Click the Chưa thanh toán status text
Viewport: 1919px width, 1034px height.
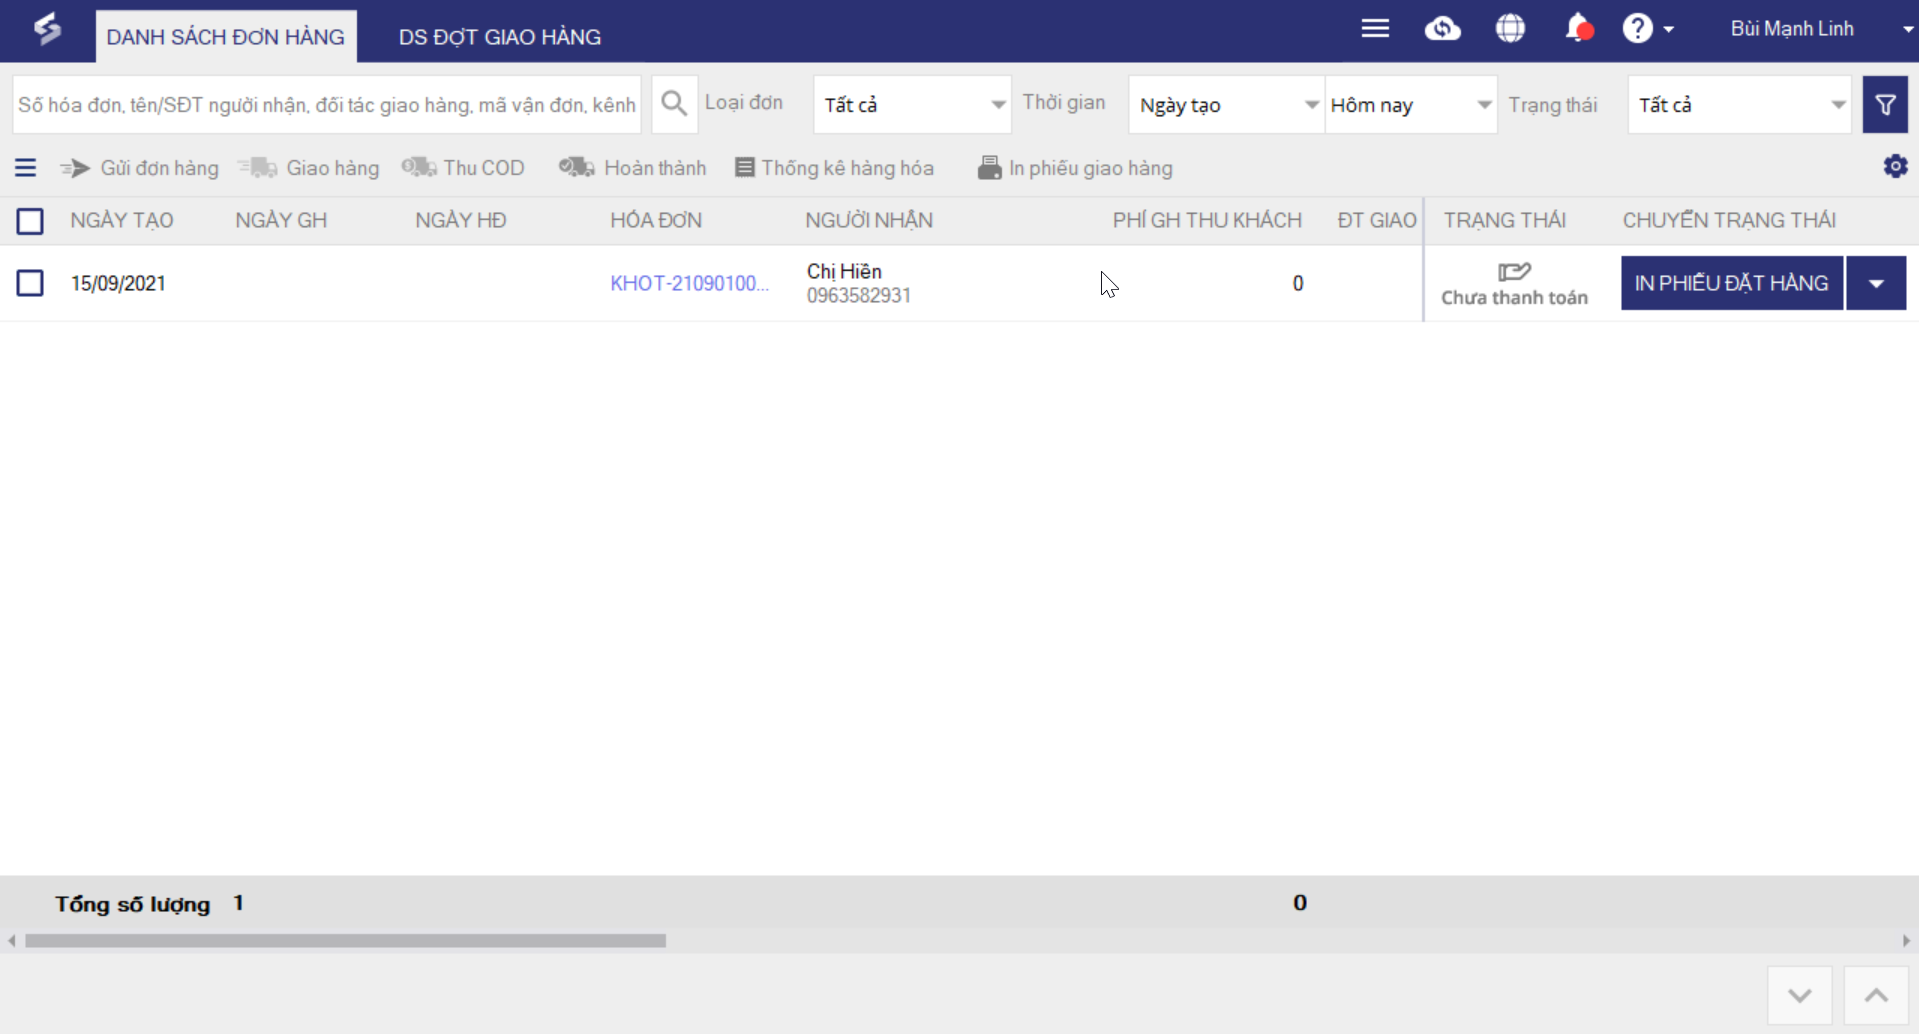[x=1514, y=297]
